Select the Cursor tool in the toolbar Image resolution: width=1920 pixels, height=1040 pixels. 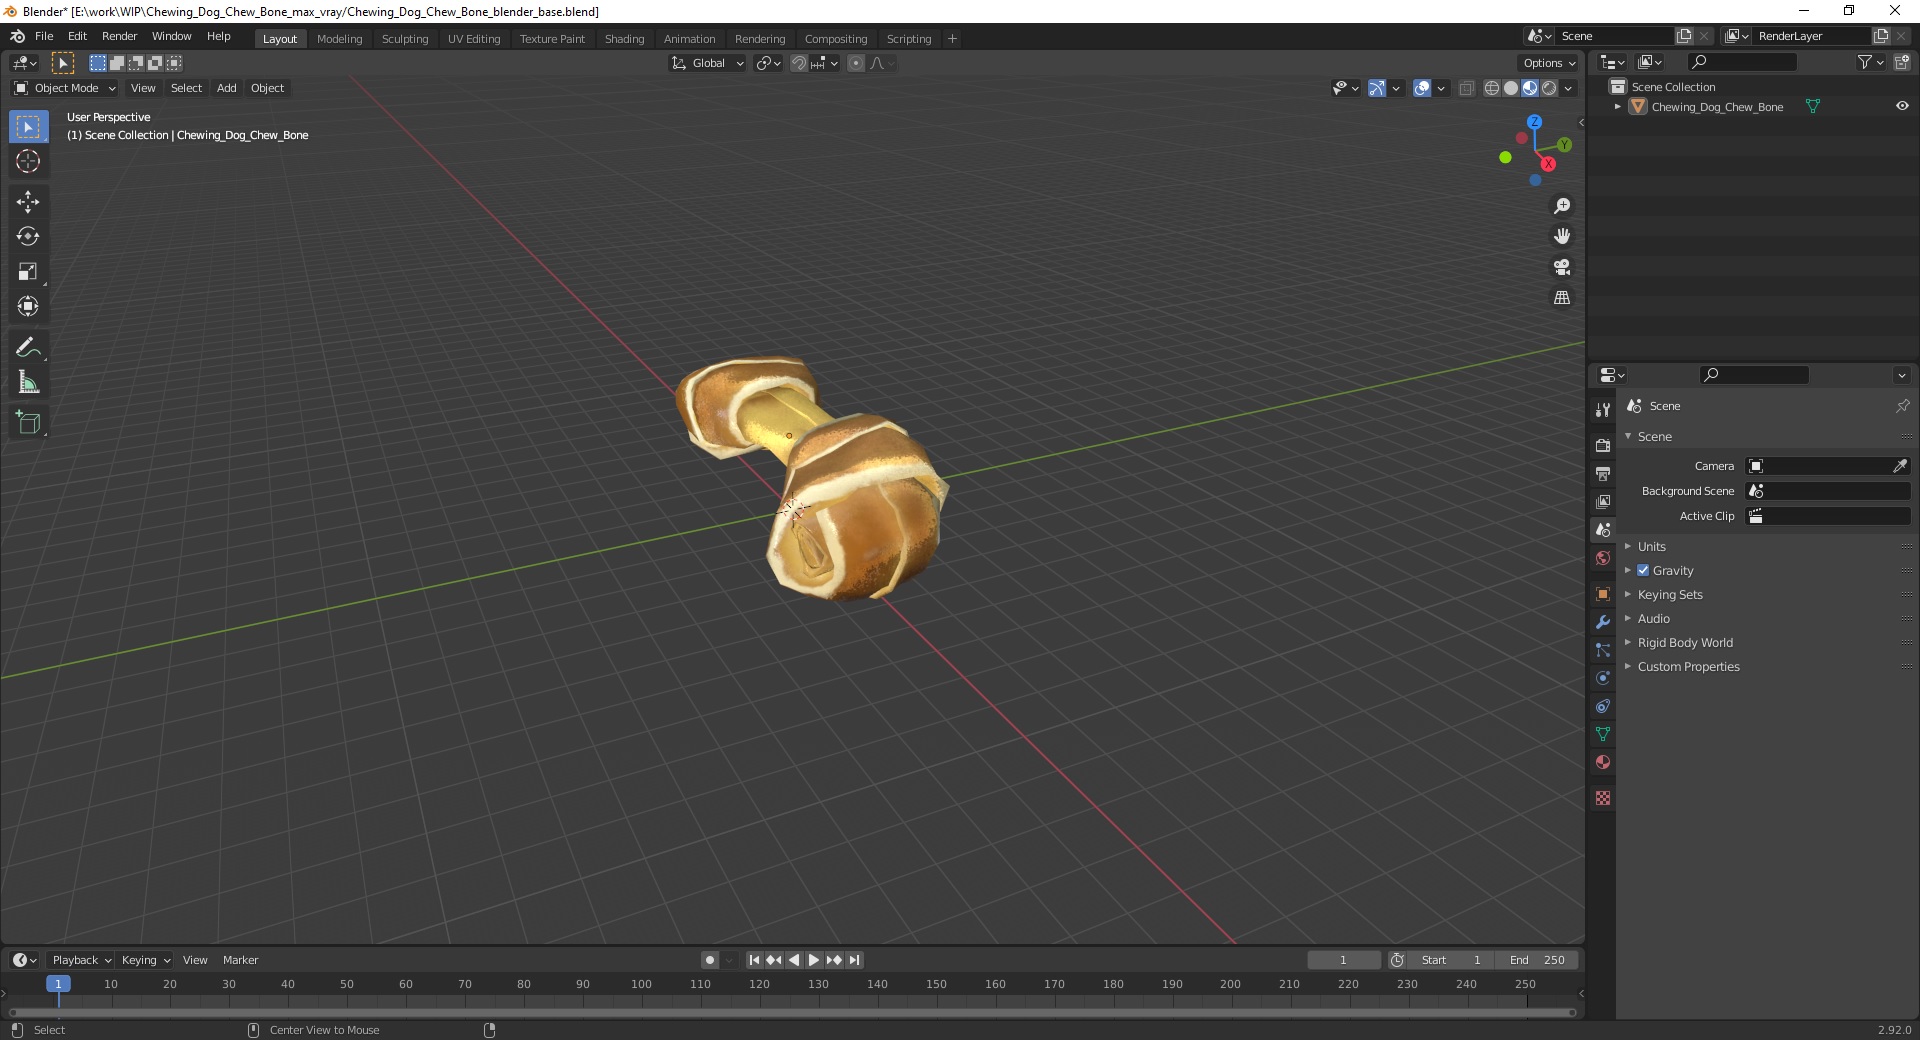click(28, 161)
